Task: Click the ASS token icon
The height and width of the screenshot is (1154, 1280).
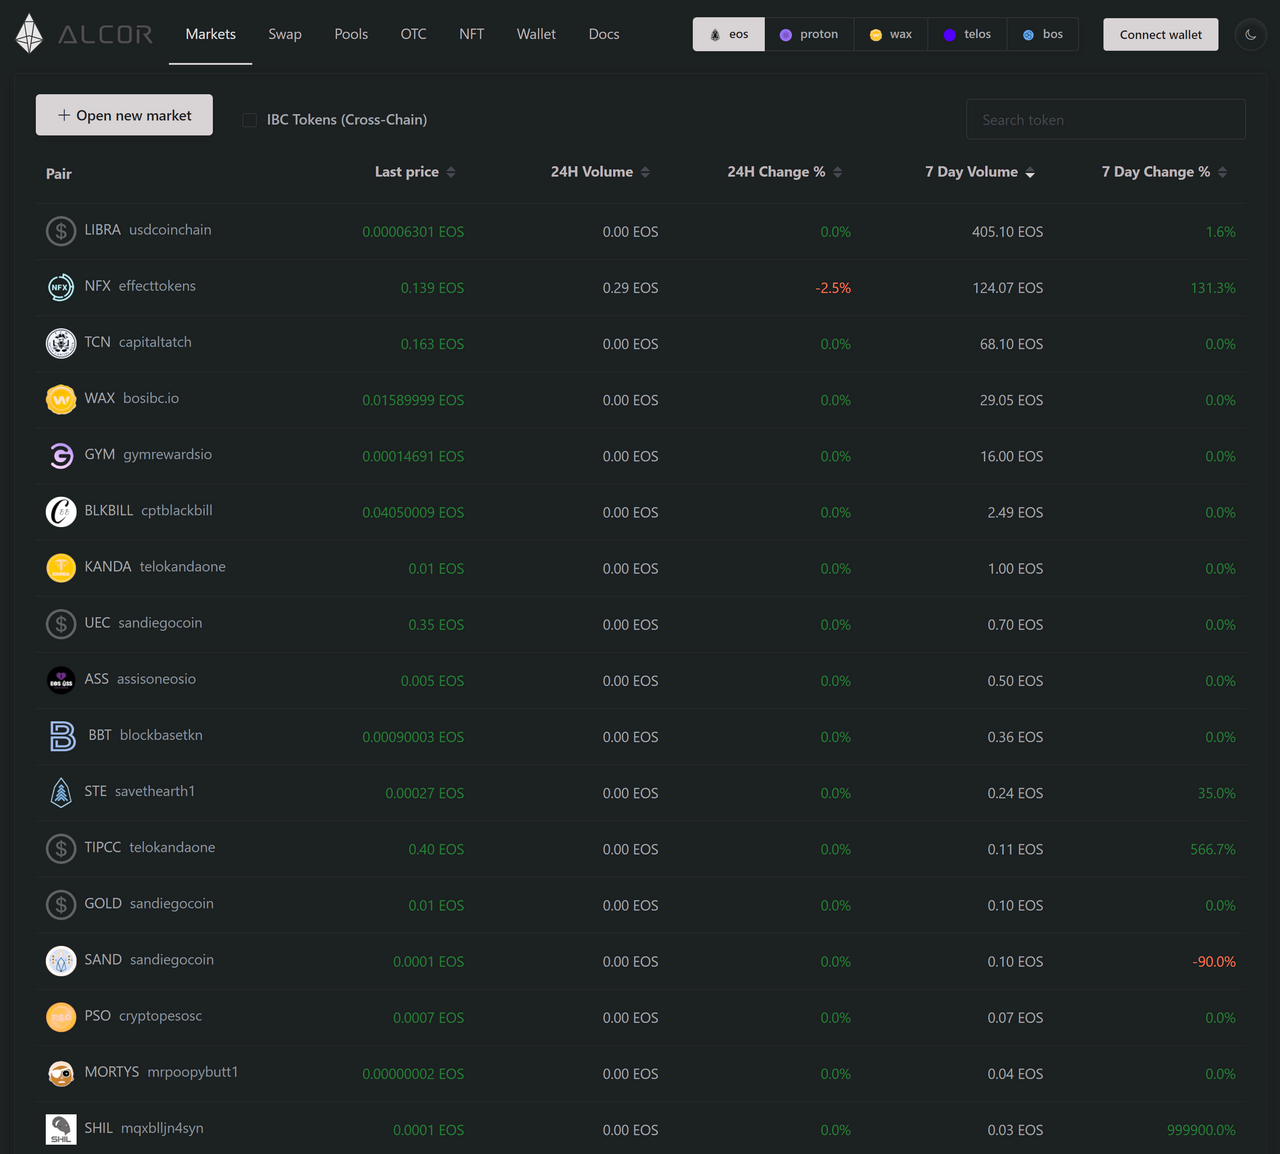Action: point(61,680)
